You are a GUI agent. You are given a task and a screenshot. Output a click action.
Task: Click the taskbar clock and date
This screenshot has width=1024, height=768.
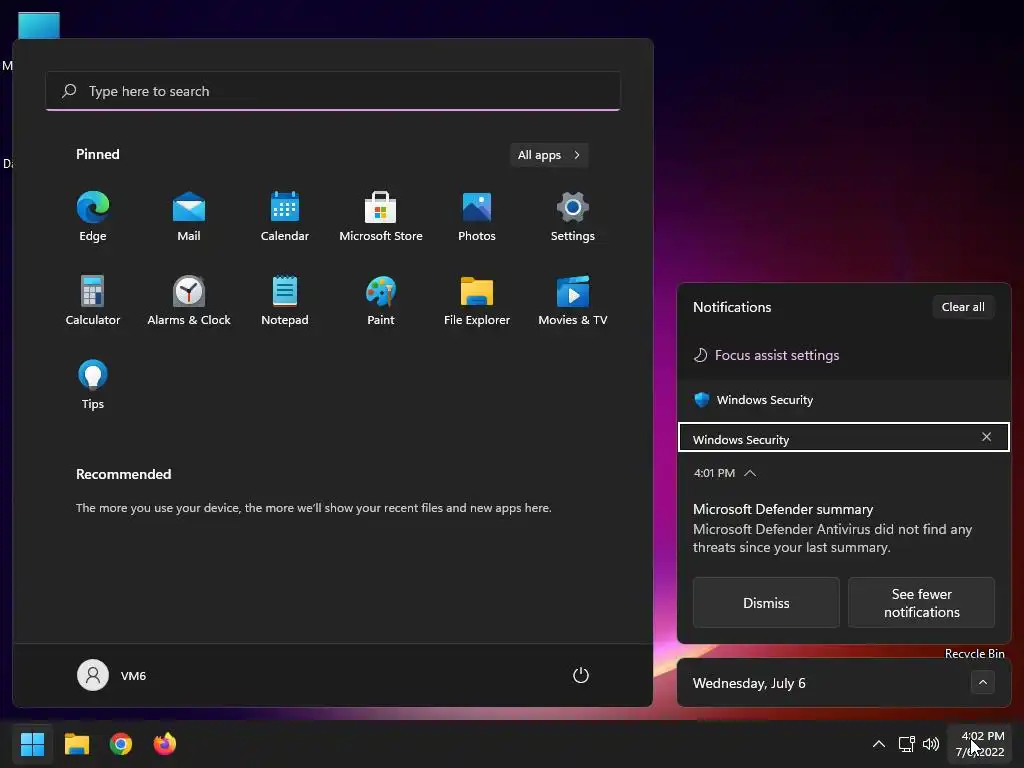[980, 744]
